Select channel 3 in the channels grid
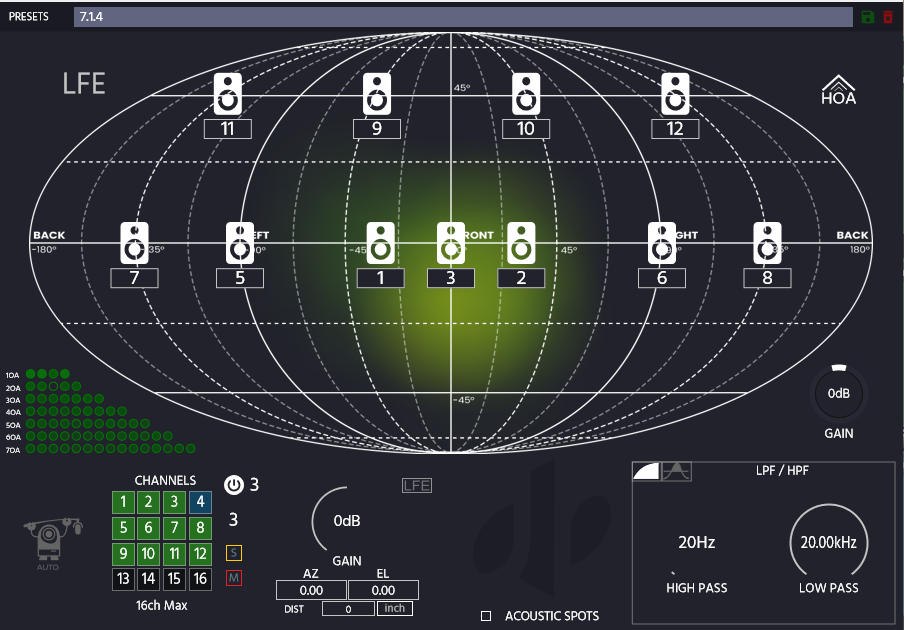This screenshot has width=904, height=630. pyautogui.click(x=174, y=502)
